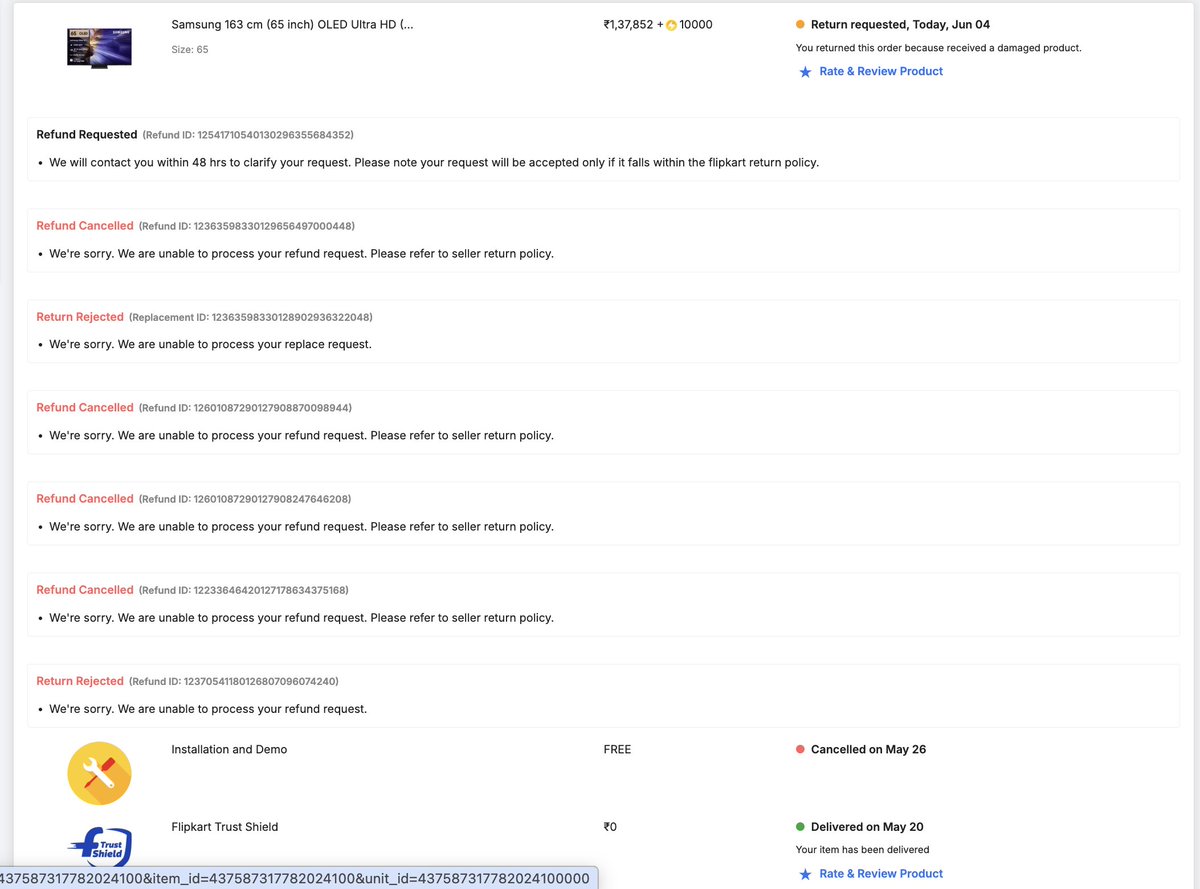Click the star icon beside Rate & Review under Delivered on May 20

point(805,874)
